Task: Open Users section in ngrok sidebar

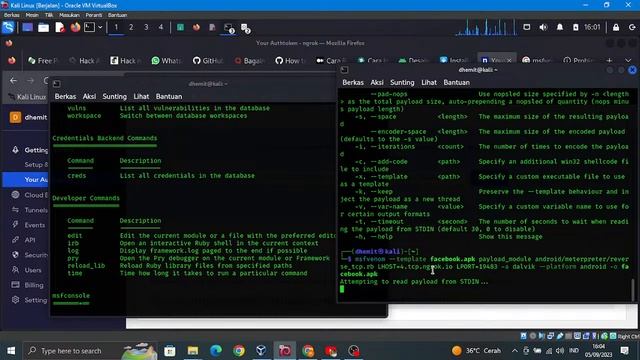Action: pyautogui.click(x=27, y=270)
